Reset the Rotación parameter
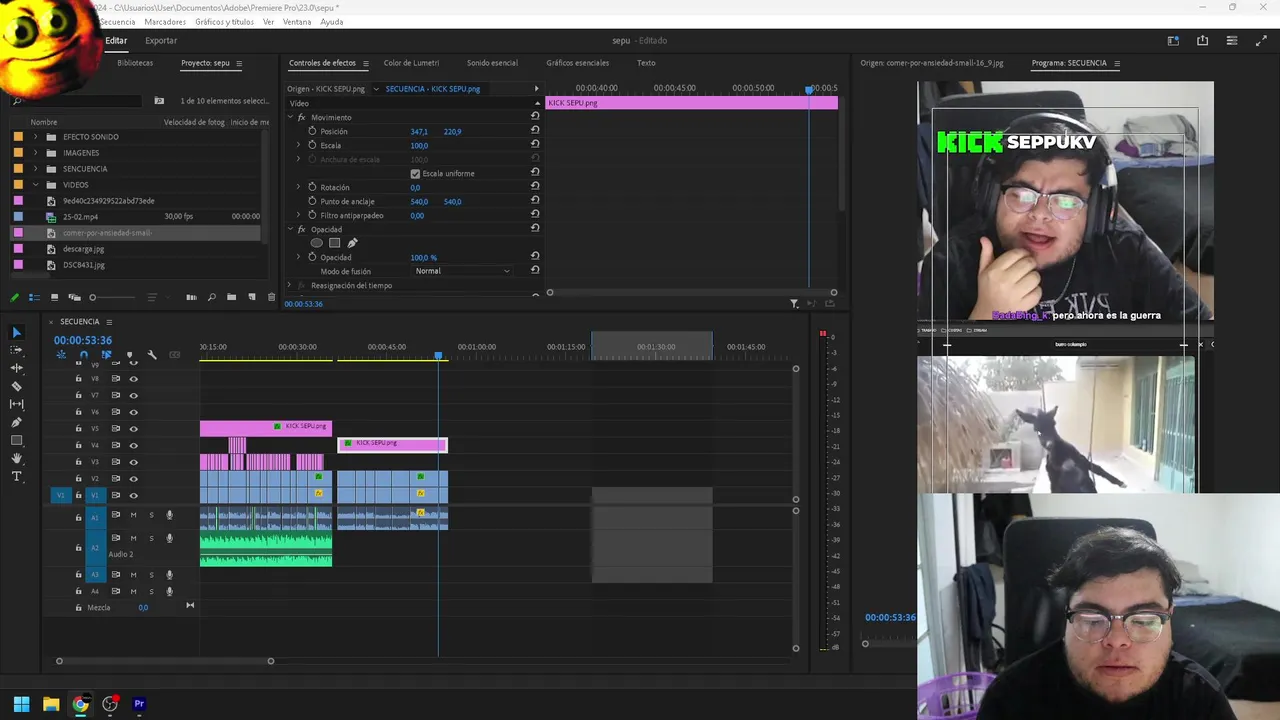Viewport: 1280px width, 720px height. [535, 187]
